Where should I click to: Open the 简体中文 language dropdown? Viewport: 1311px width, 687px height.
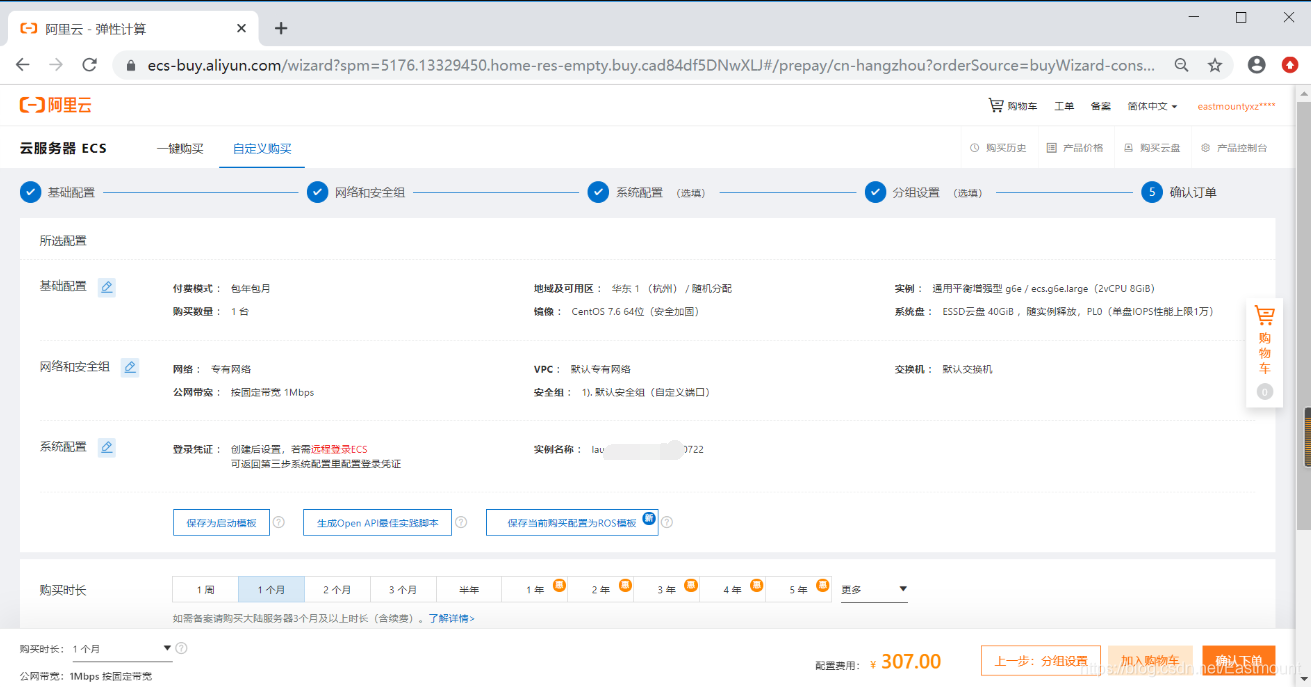tap(1150, 105)
